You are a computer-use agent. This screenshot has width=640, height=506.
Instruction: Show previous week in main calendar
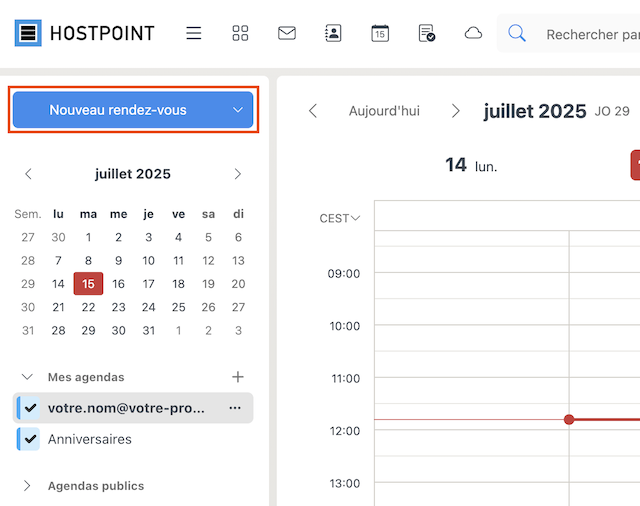[x=313, y=111]
